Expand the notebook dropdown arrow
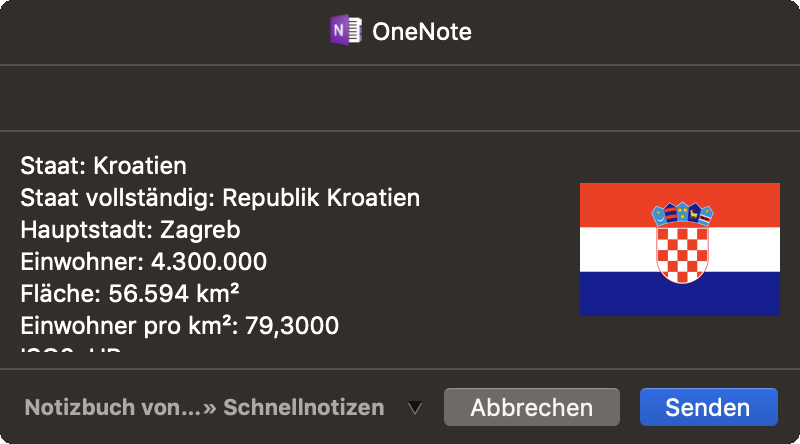Image resolution: width=800 pixels, height=444 pixels. click(x=415, y=408)
